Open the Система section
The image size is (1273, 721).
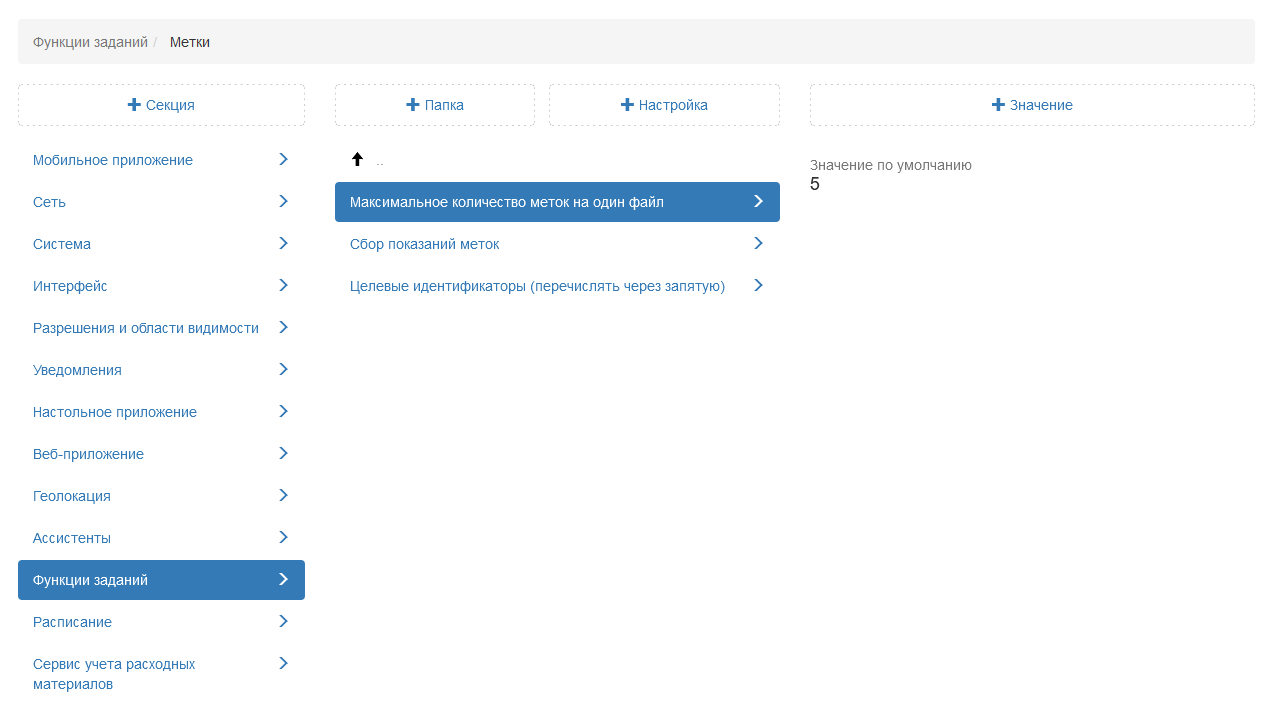pos(62,244)
